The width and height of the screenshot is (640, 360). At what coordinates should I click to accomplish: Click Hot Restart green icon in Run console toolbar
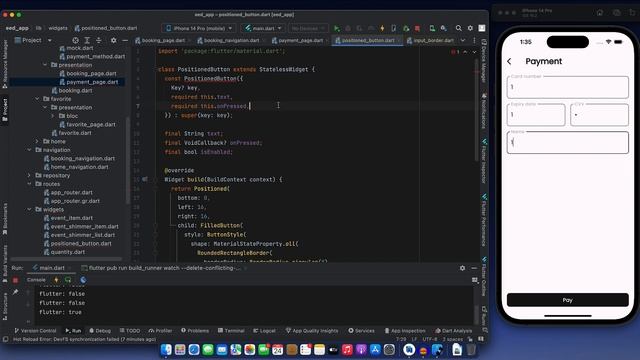click(x=68, y=280)
